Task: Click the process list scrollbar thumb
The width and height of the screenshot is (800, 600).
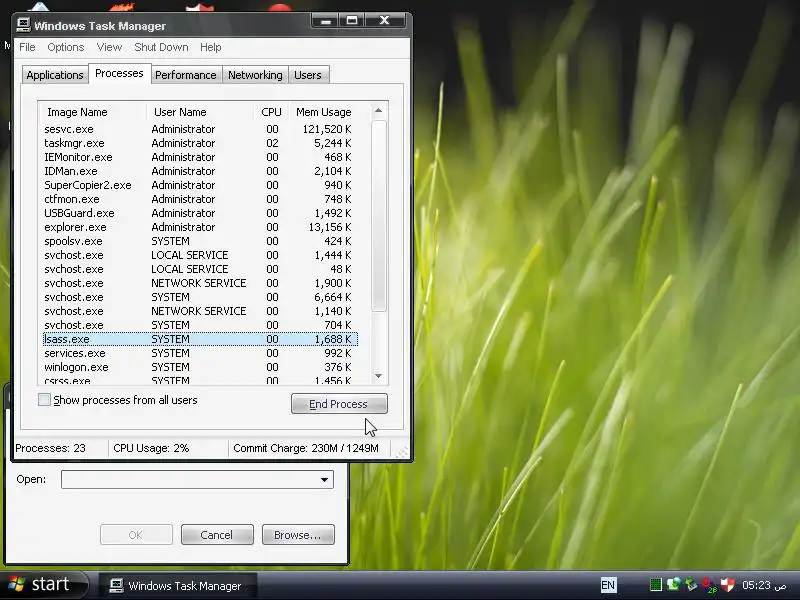Action: [x=378, y=215]
